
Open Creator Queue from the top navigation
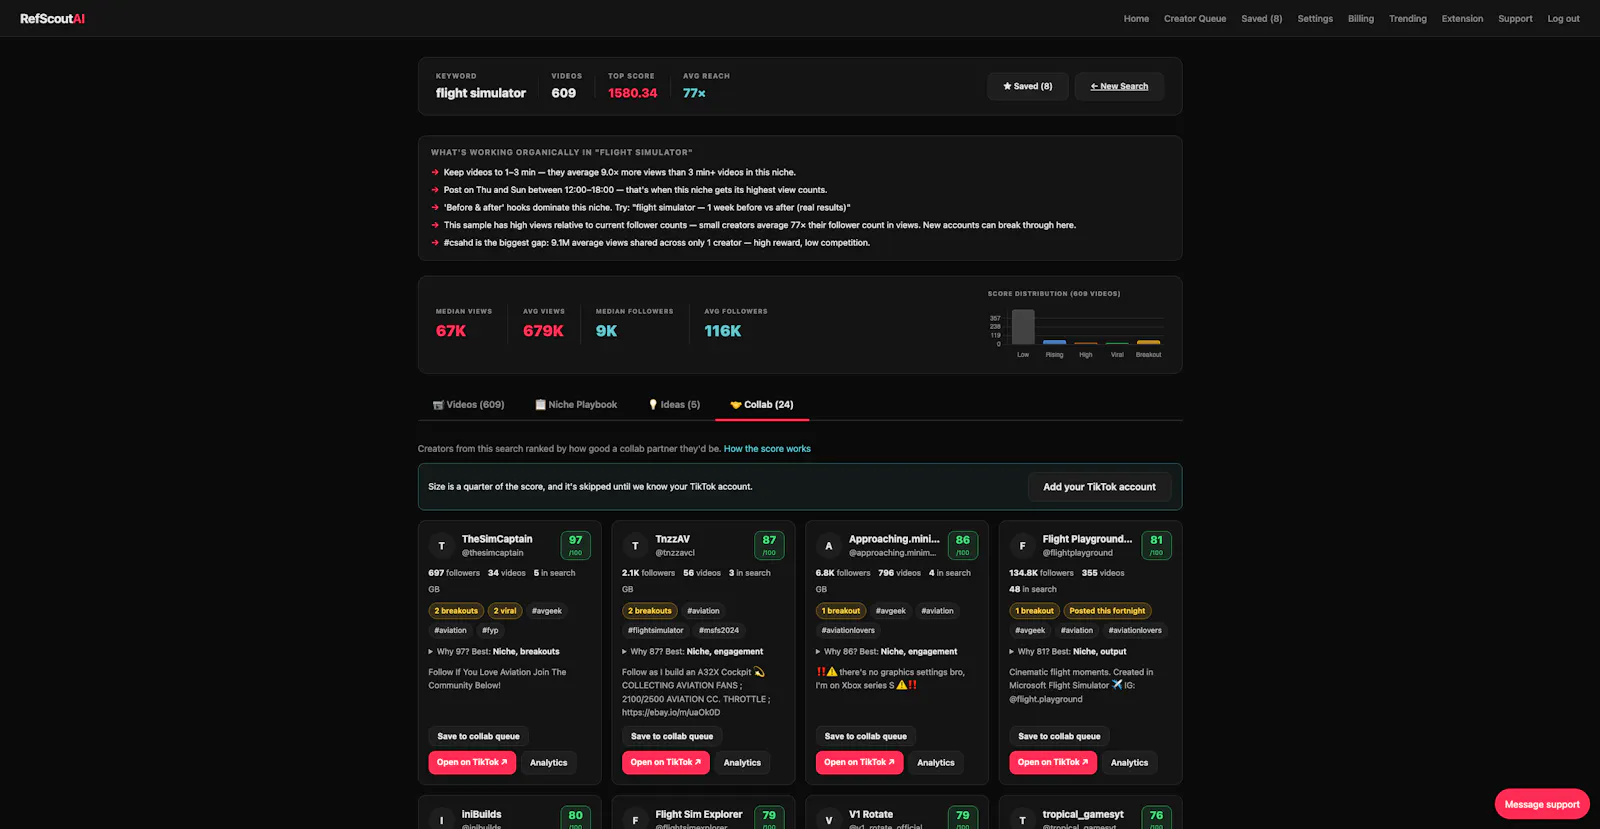[x=1195, y=18]
